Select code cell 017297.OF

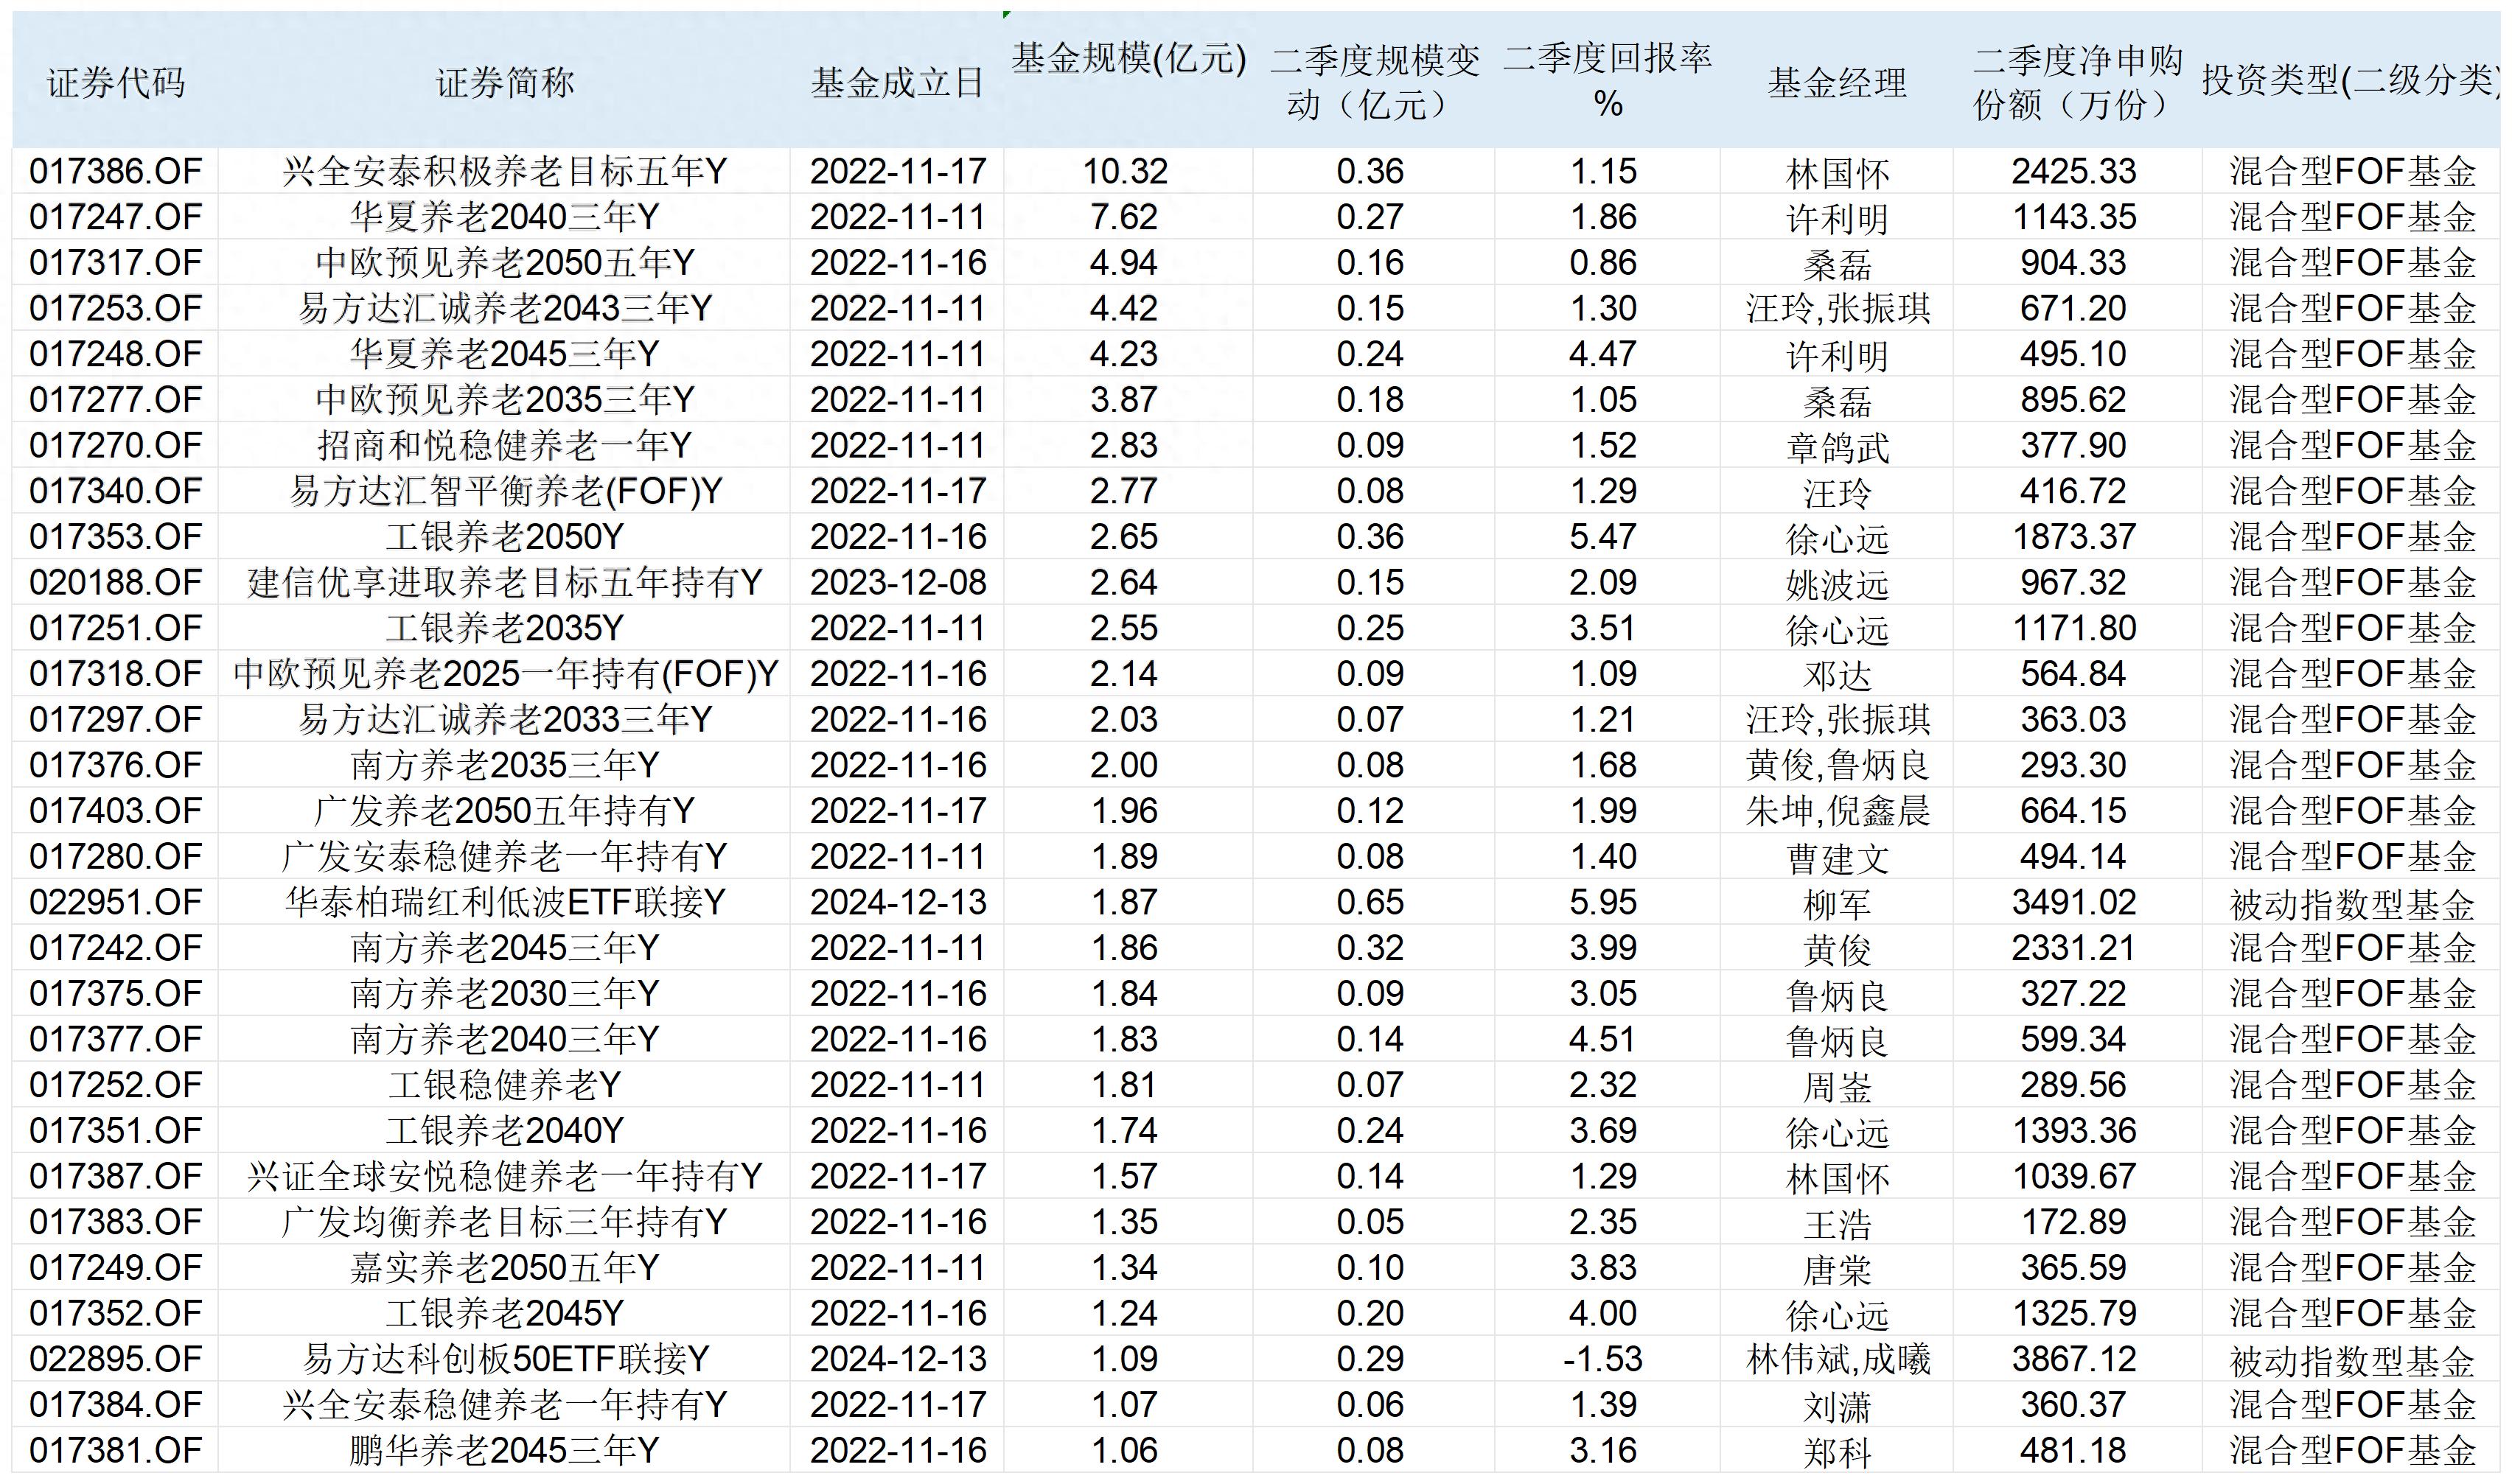tap(116, 719)
